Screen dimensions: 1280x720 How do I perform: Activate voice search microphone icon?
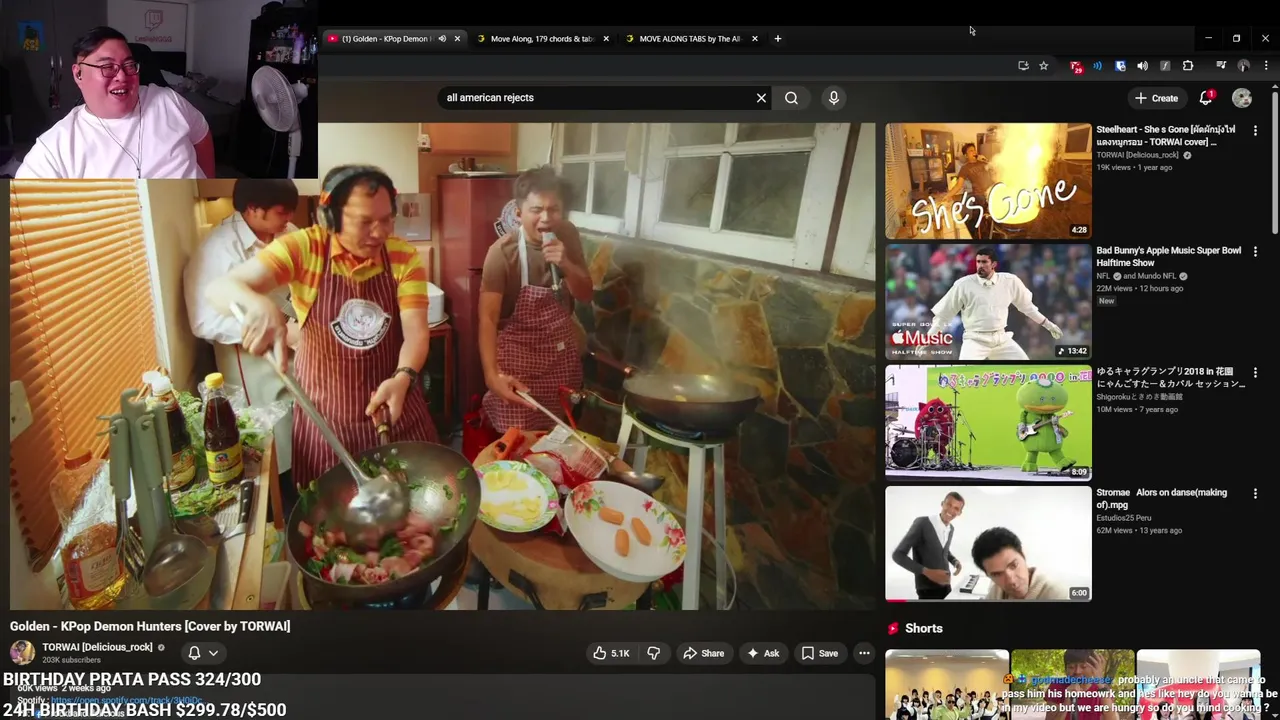click(x=834, y=98)
